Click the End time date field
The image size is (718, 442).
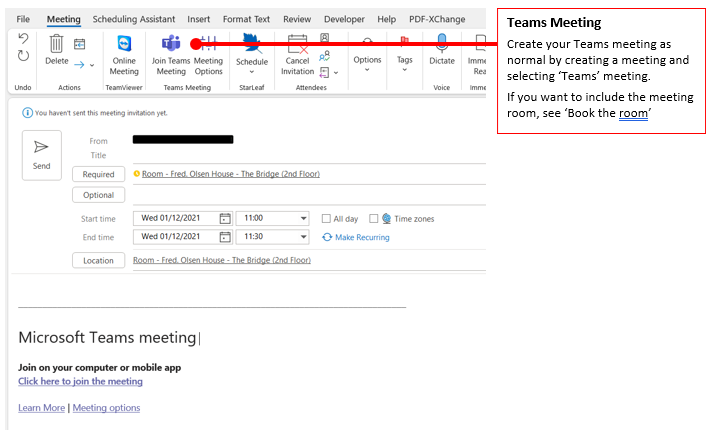pos(176,236)
